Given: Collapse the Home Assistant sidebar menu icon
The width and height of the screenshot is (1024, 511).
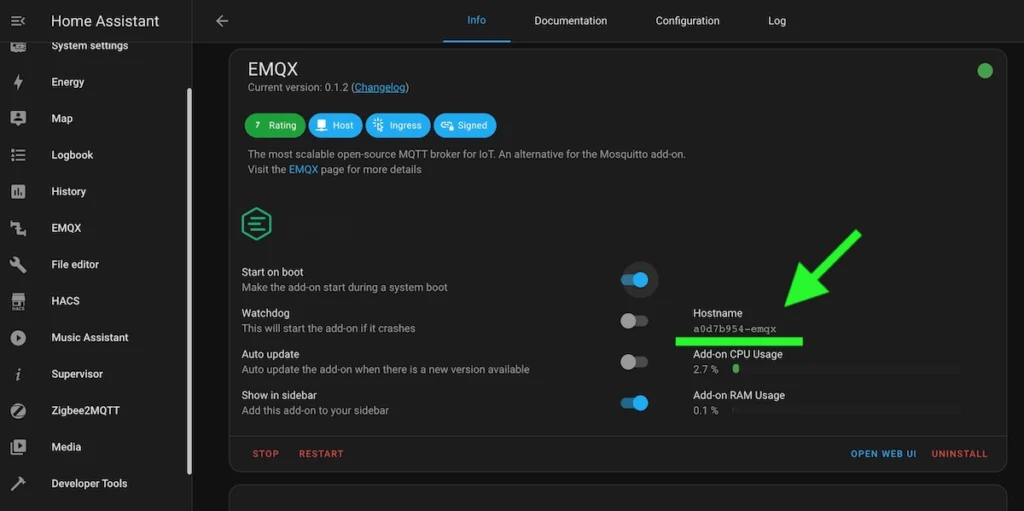Looking at the screenshot, I should (18, 21).
